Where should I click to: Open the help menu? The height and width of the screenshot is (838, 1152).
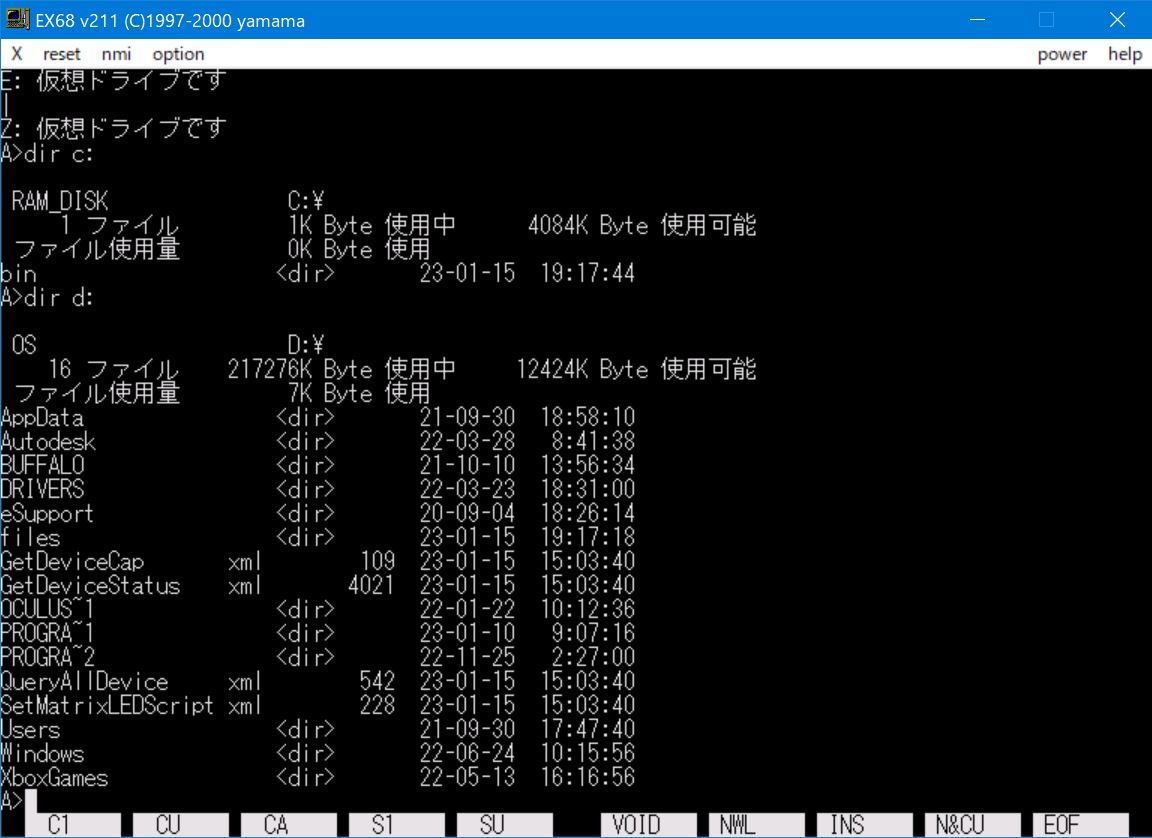click(1124, 54)
